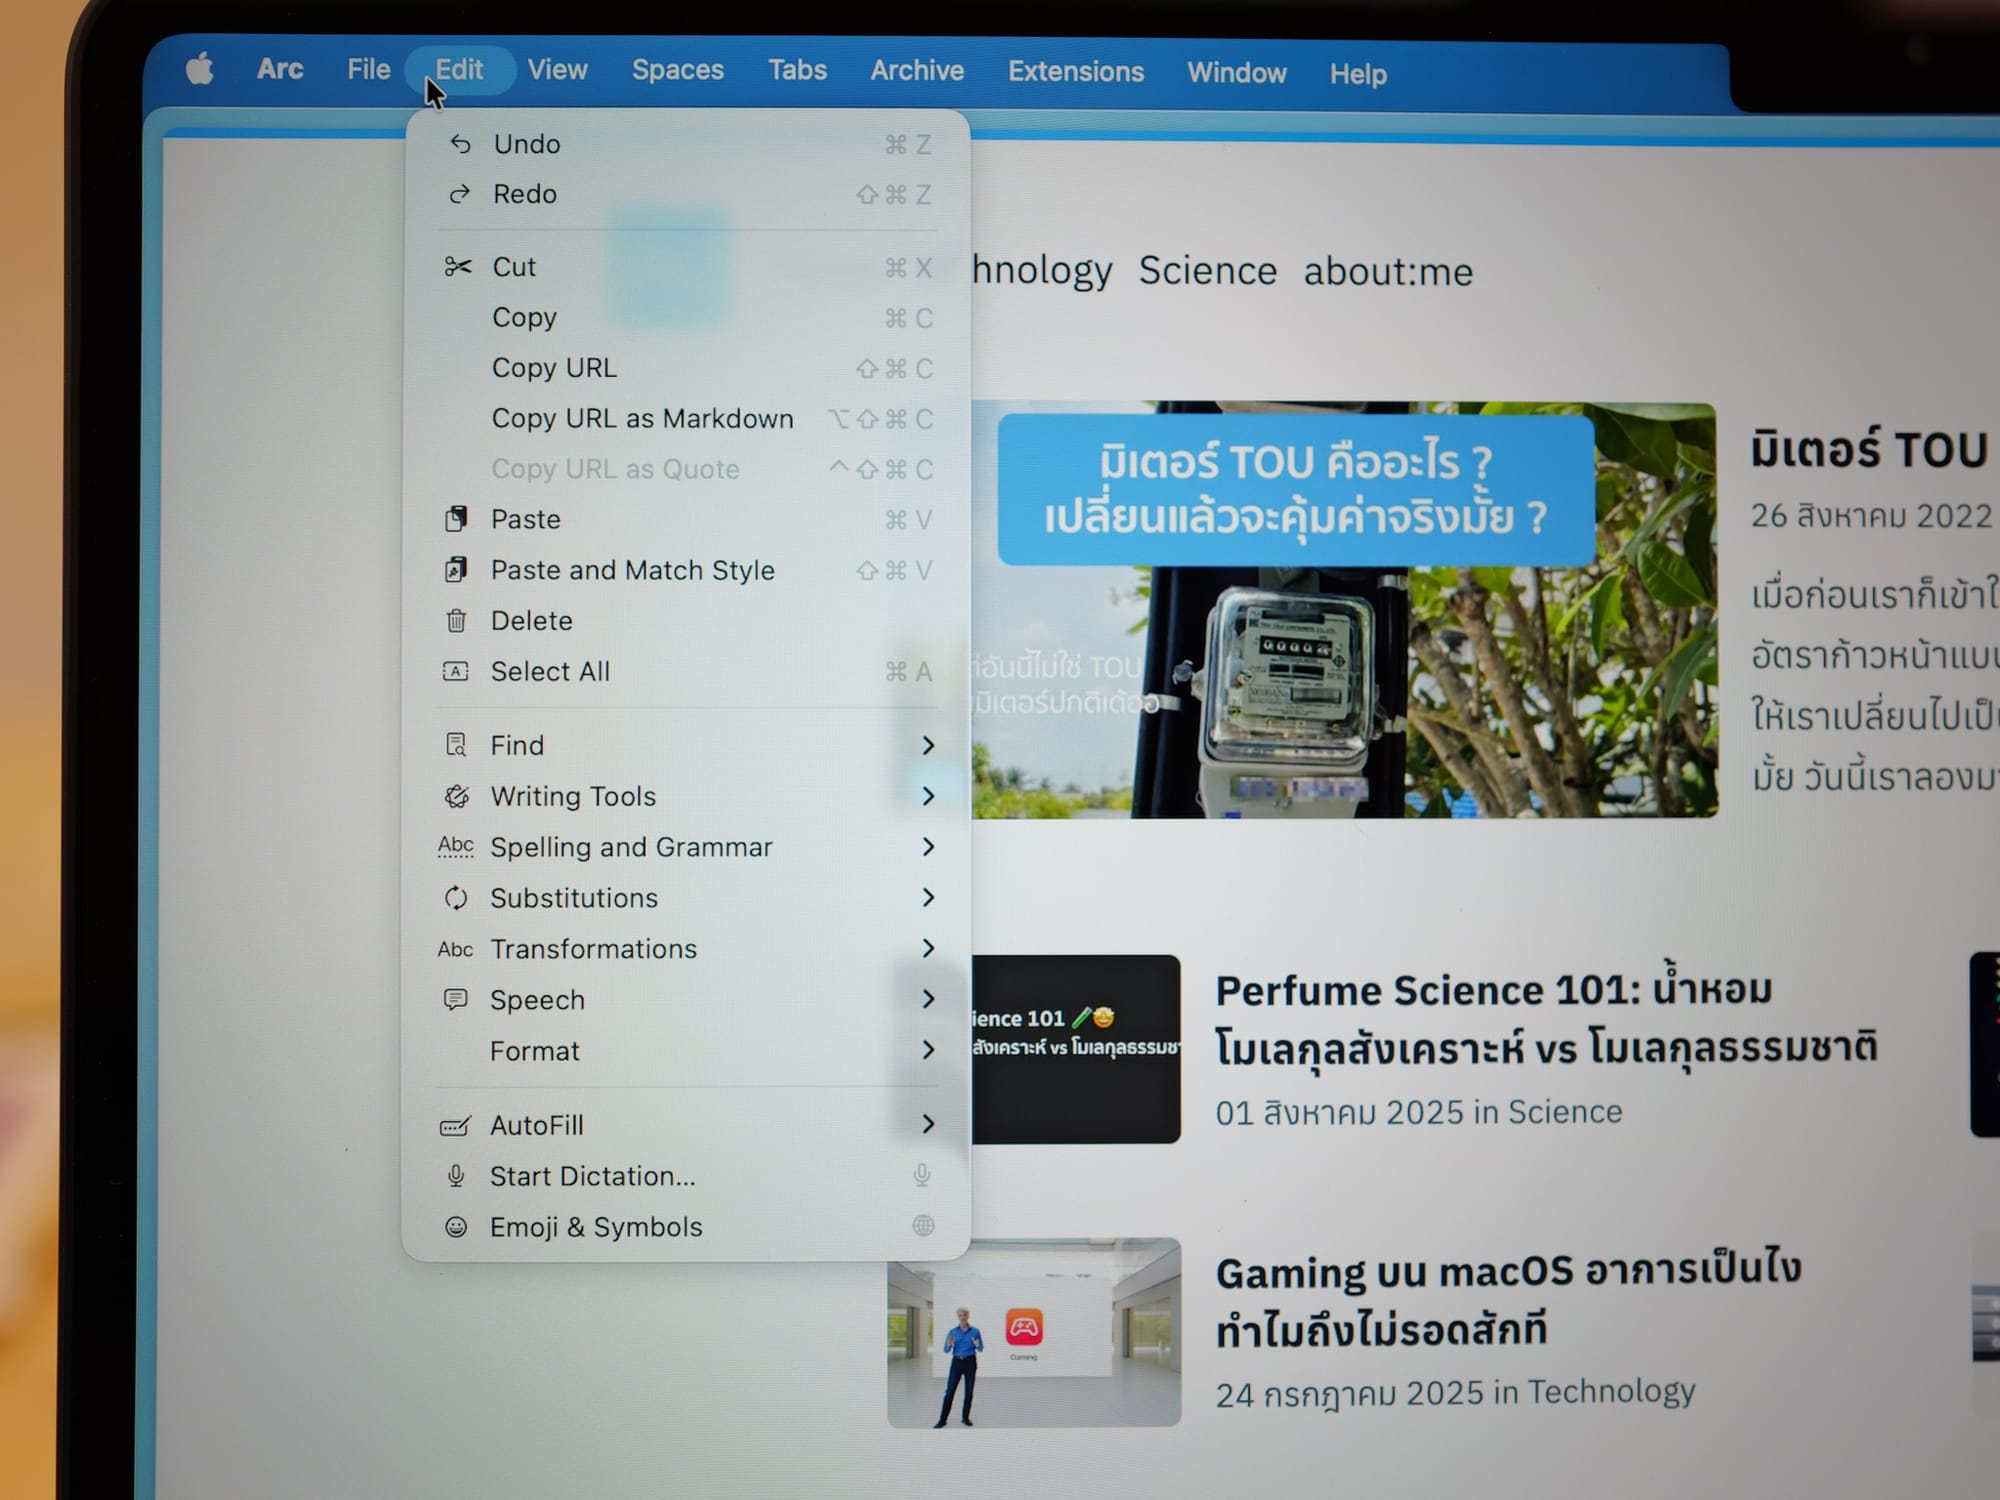The image size is (2000, 1500).
Task: Click the Find magnifier icon
Action: click(x=456, y=745)
